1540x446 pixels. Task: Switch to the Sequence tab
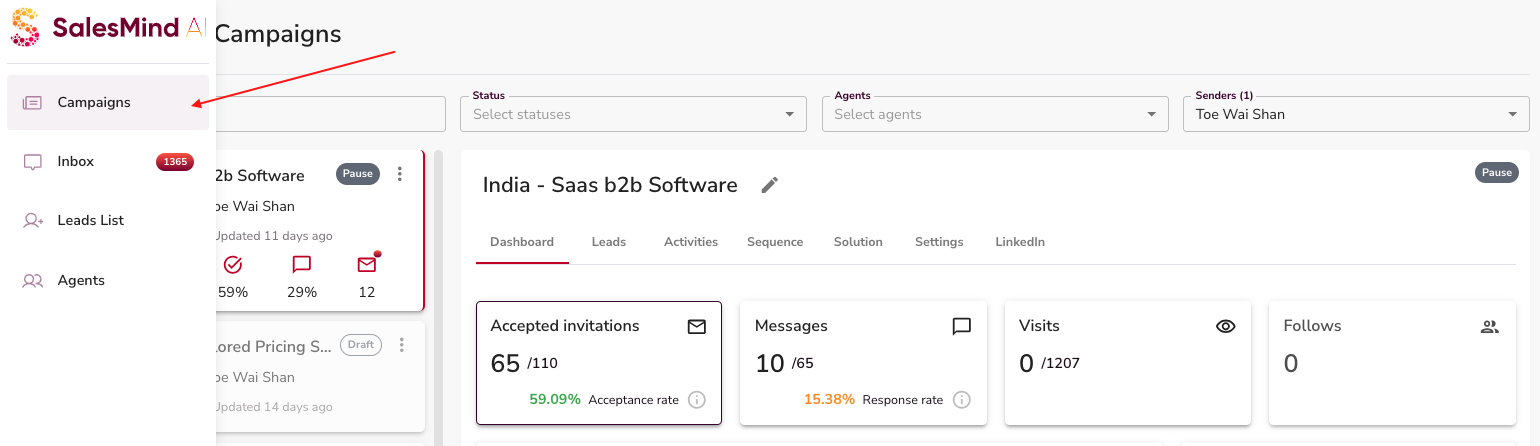coord(774,242)
